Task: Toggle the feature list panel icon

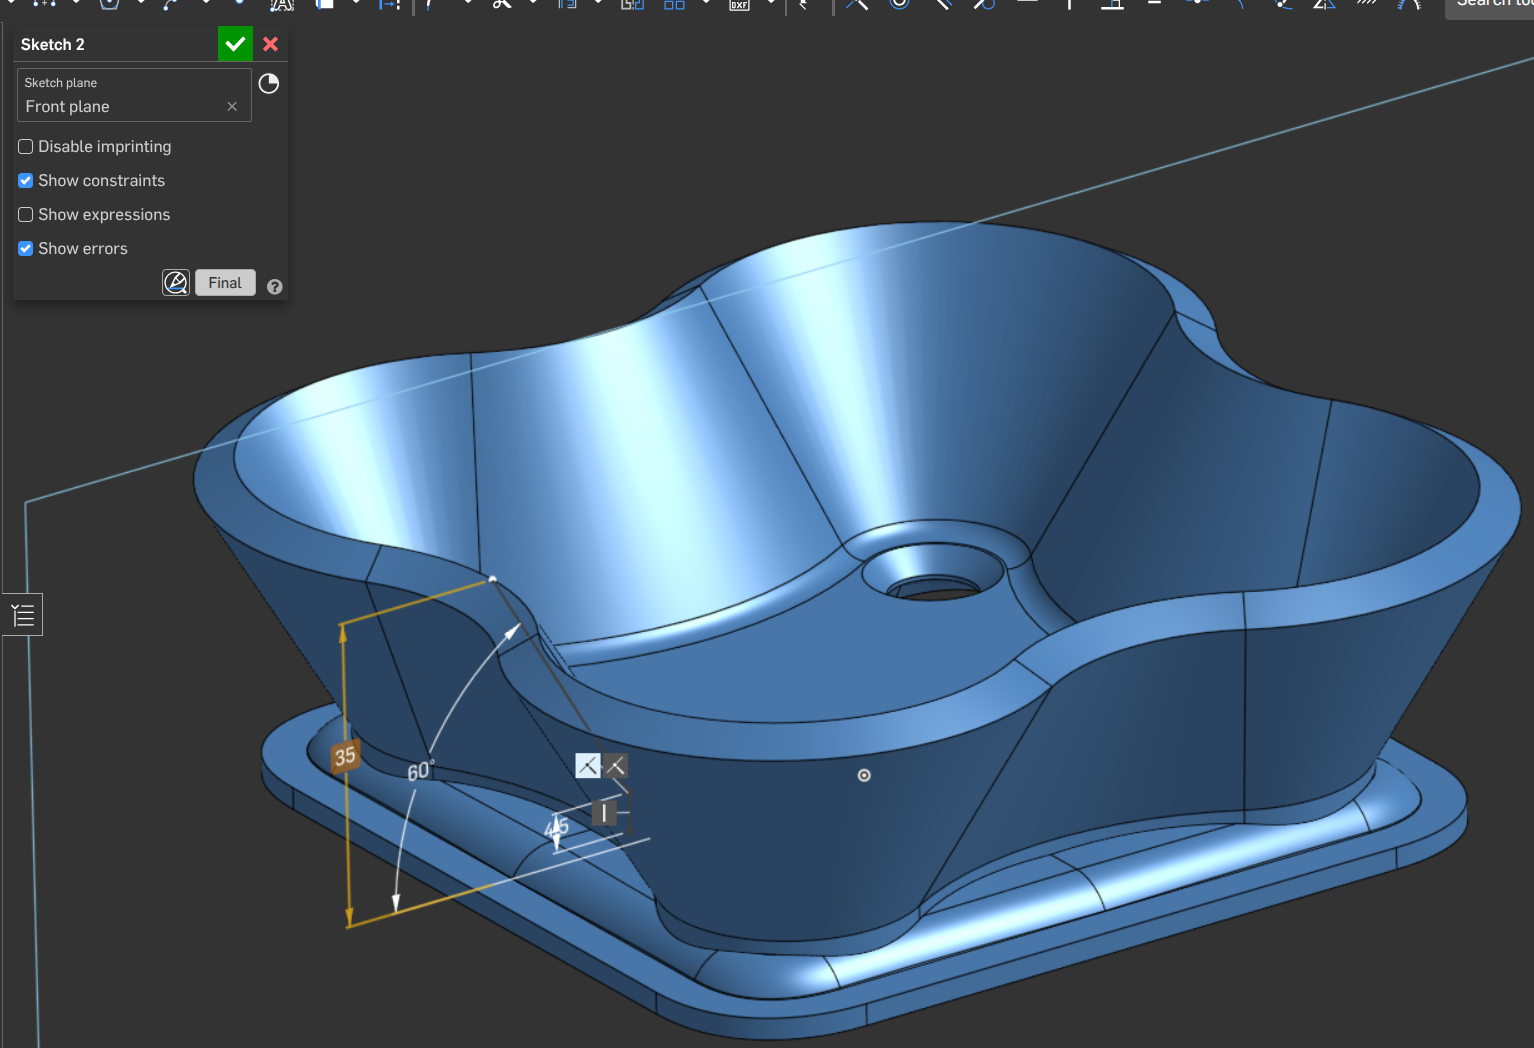Action: coord(23,615)
